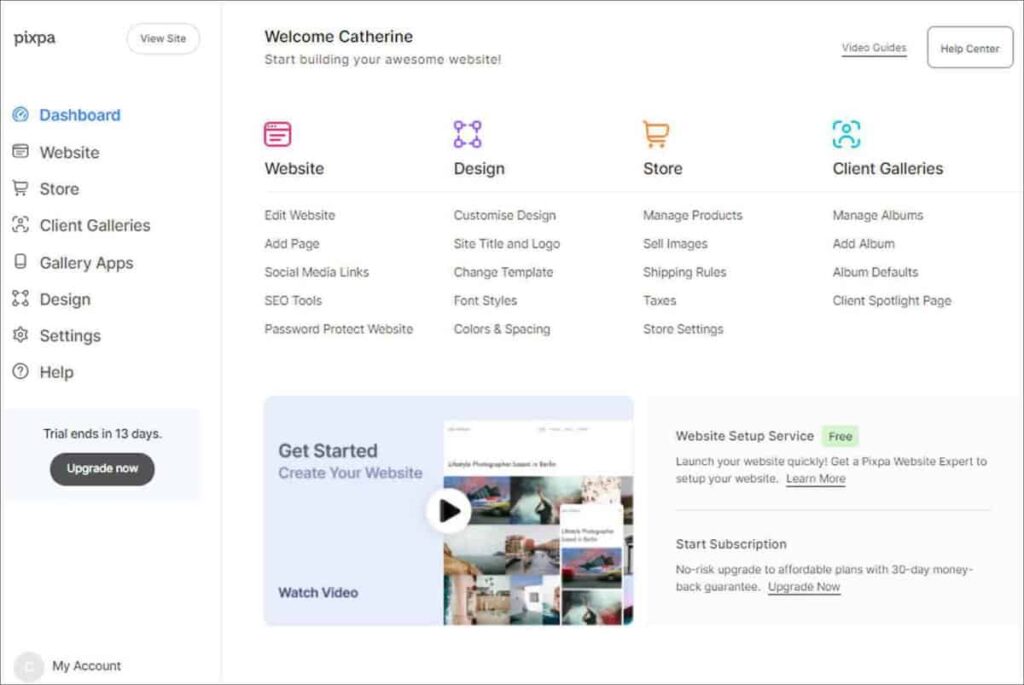Play the Get Started video
The height and width of the screenshot is (685, 1024).
click(448, 510)
